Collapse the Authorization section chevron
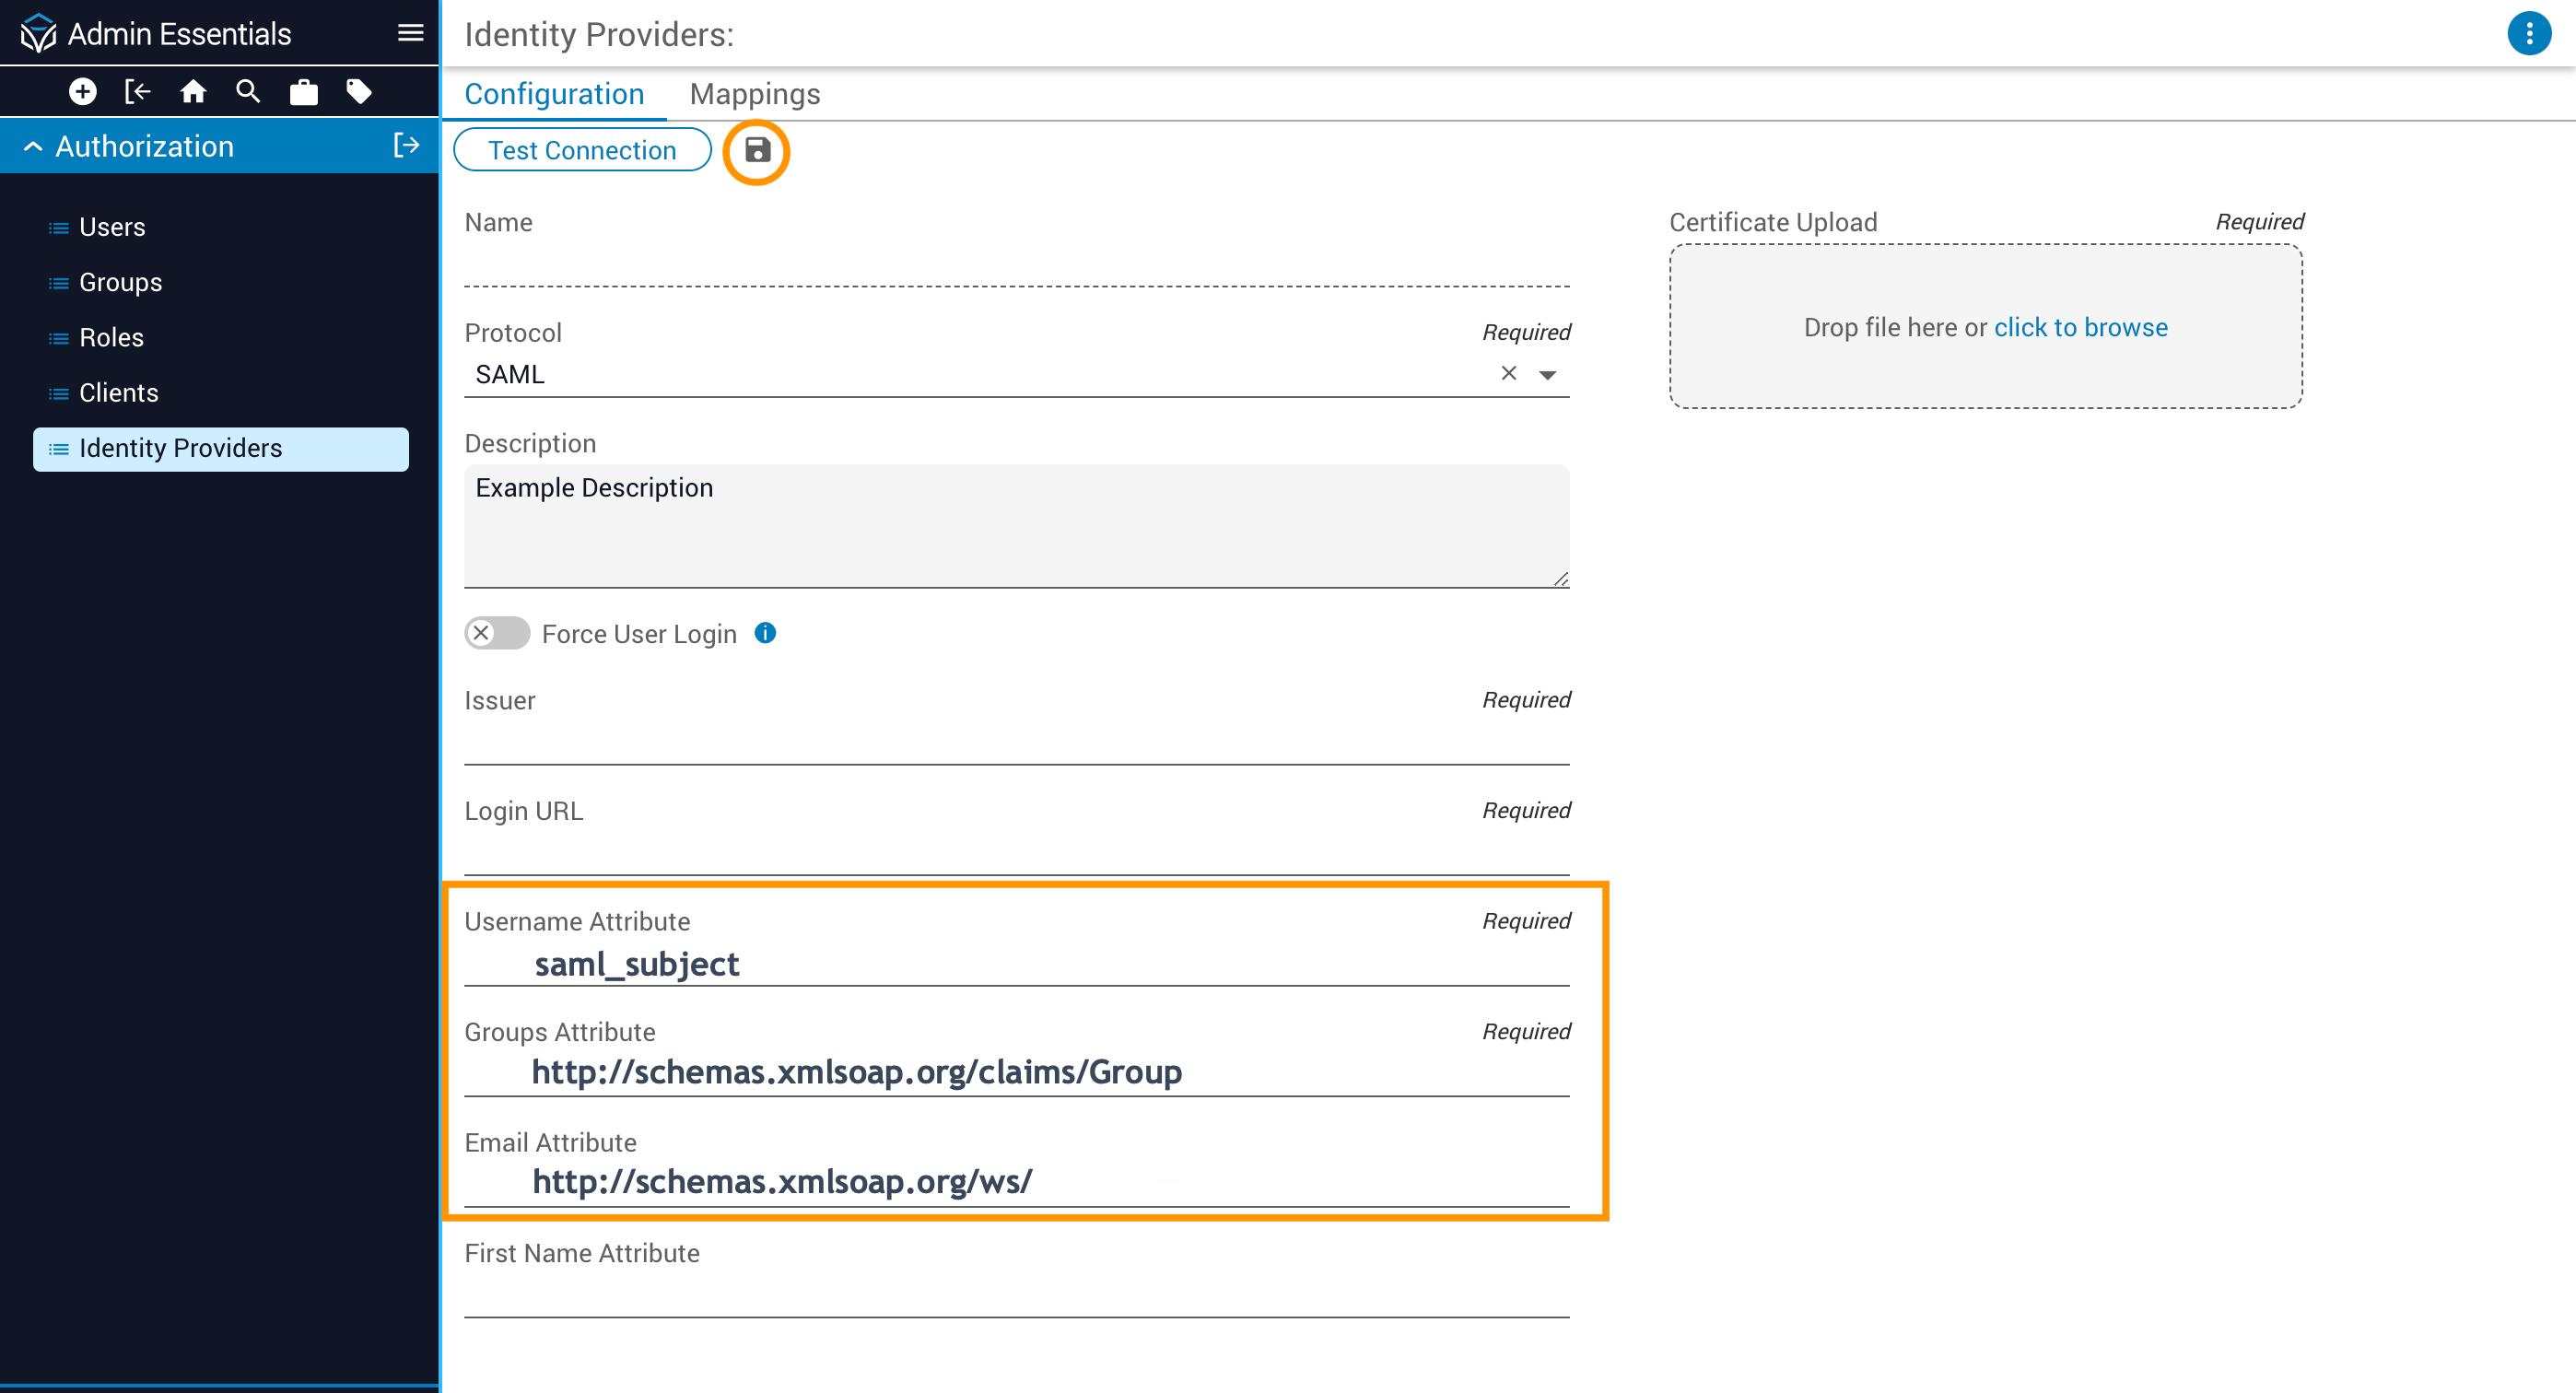Image resolution: width=2576 pixels, height=1393 pixels. (33, 147)
